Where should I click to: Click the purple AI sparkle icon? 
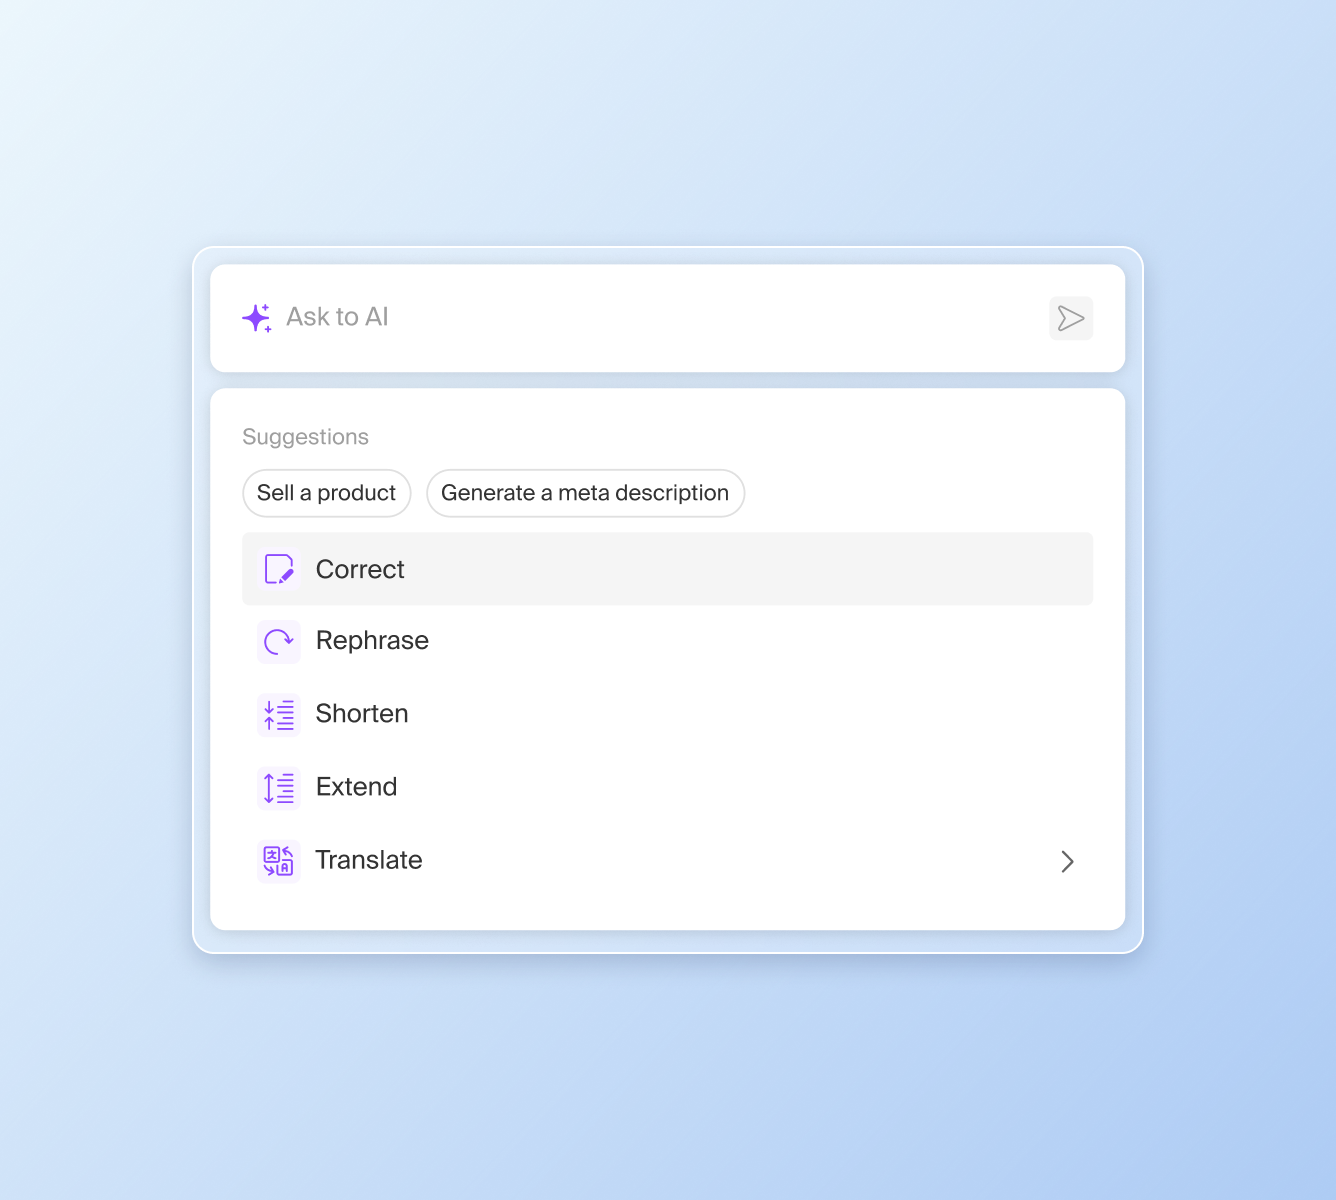[x=257, y=318]
